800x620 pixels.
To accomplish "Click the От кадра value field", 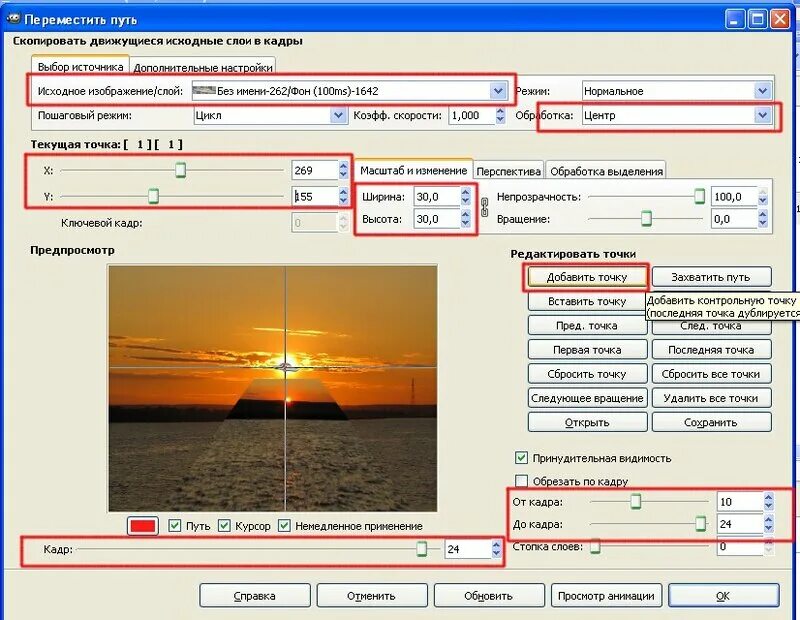I will [x=740, y=502].
